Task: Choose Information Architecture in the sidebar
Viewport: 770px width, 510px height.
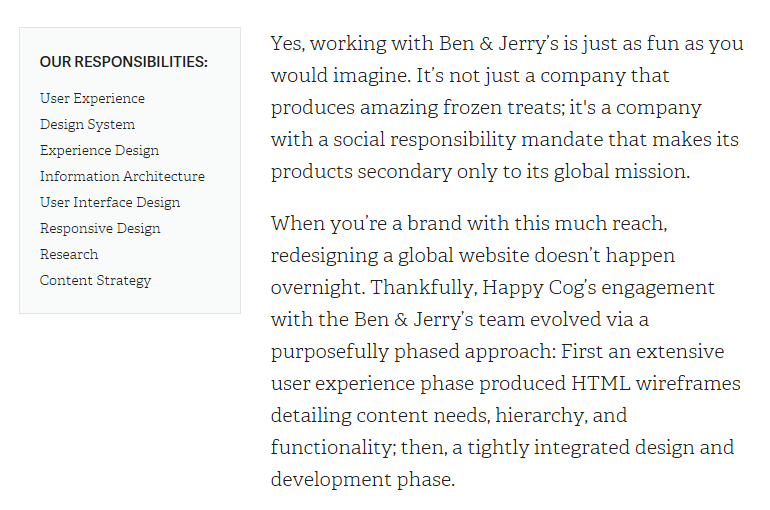Action: click(x=122, y=176)
